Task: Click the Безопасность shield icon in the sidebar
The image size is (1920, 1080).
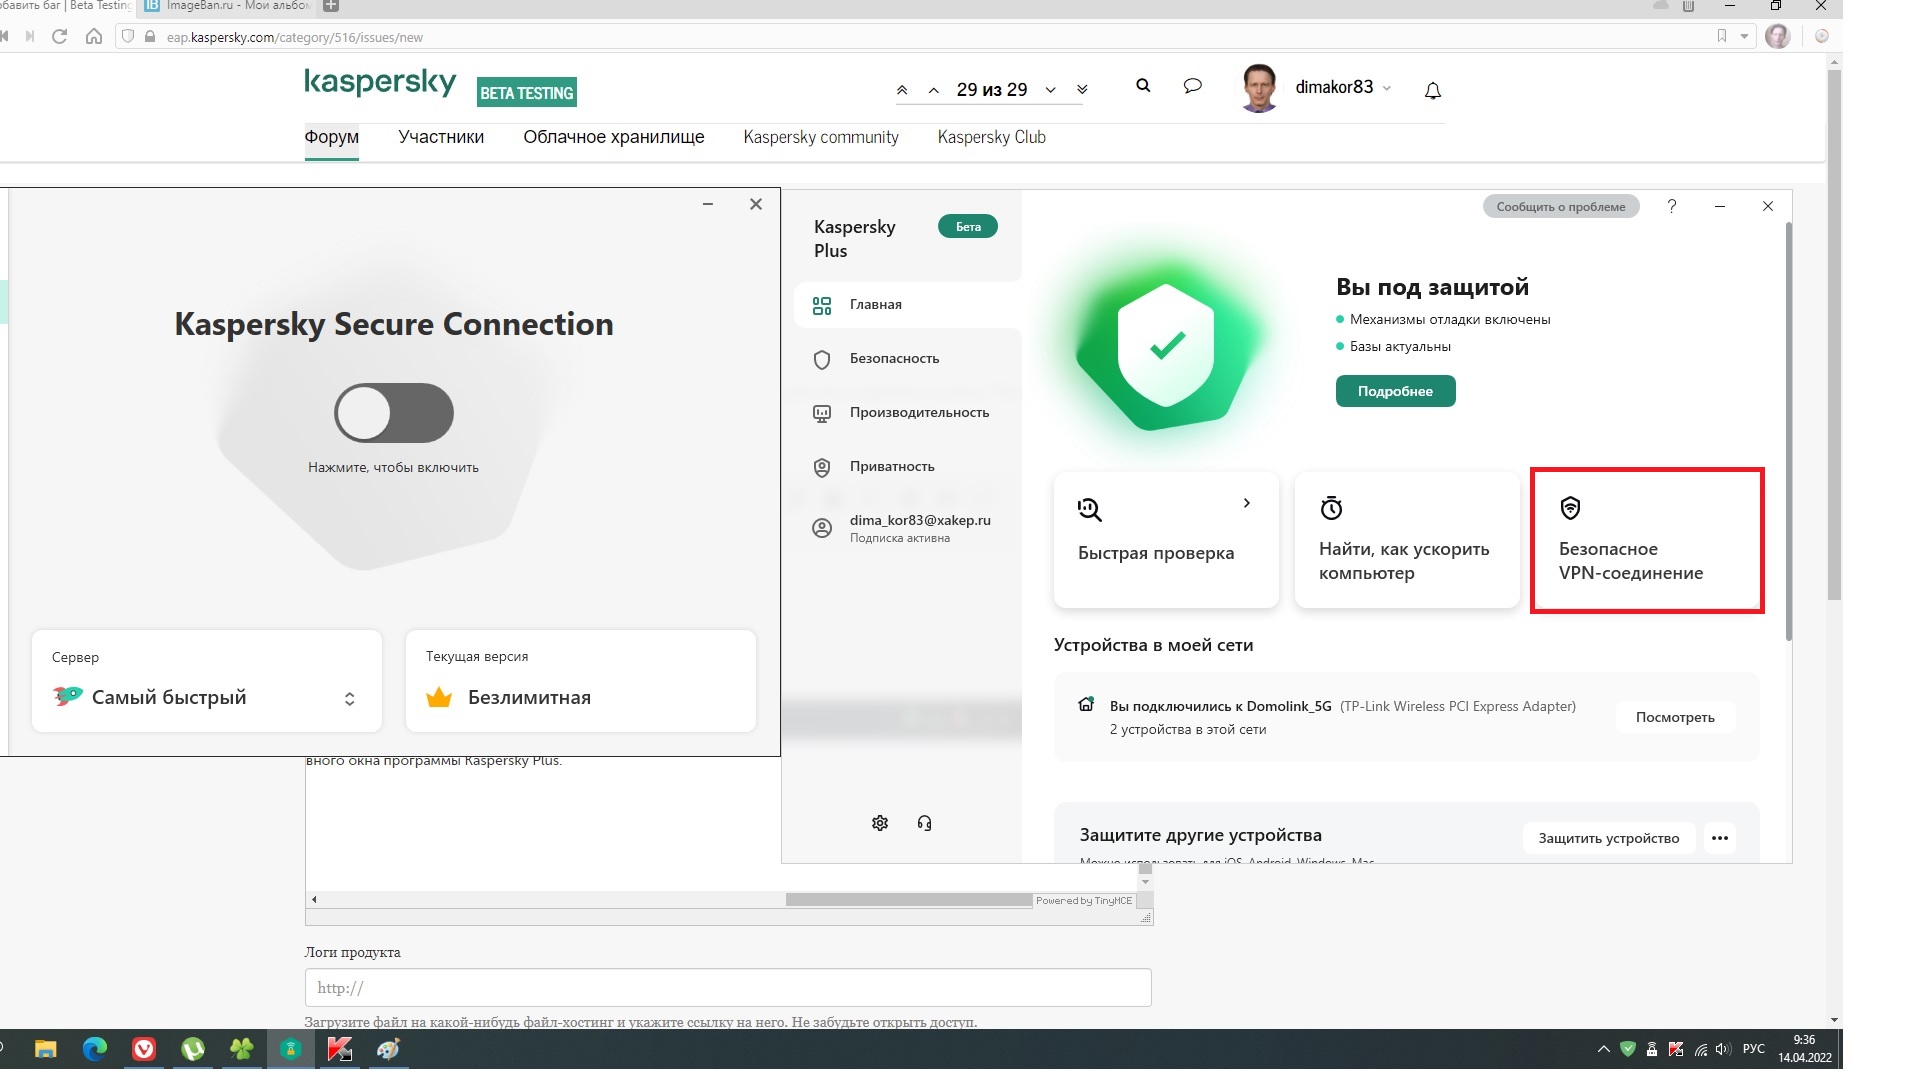Action: 822,360
